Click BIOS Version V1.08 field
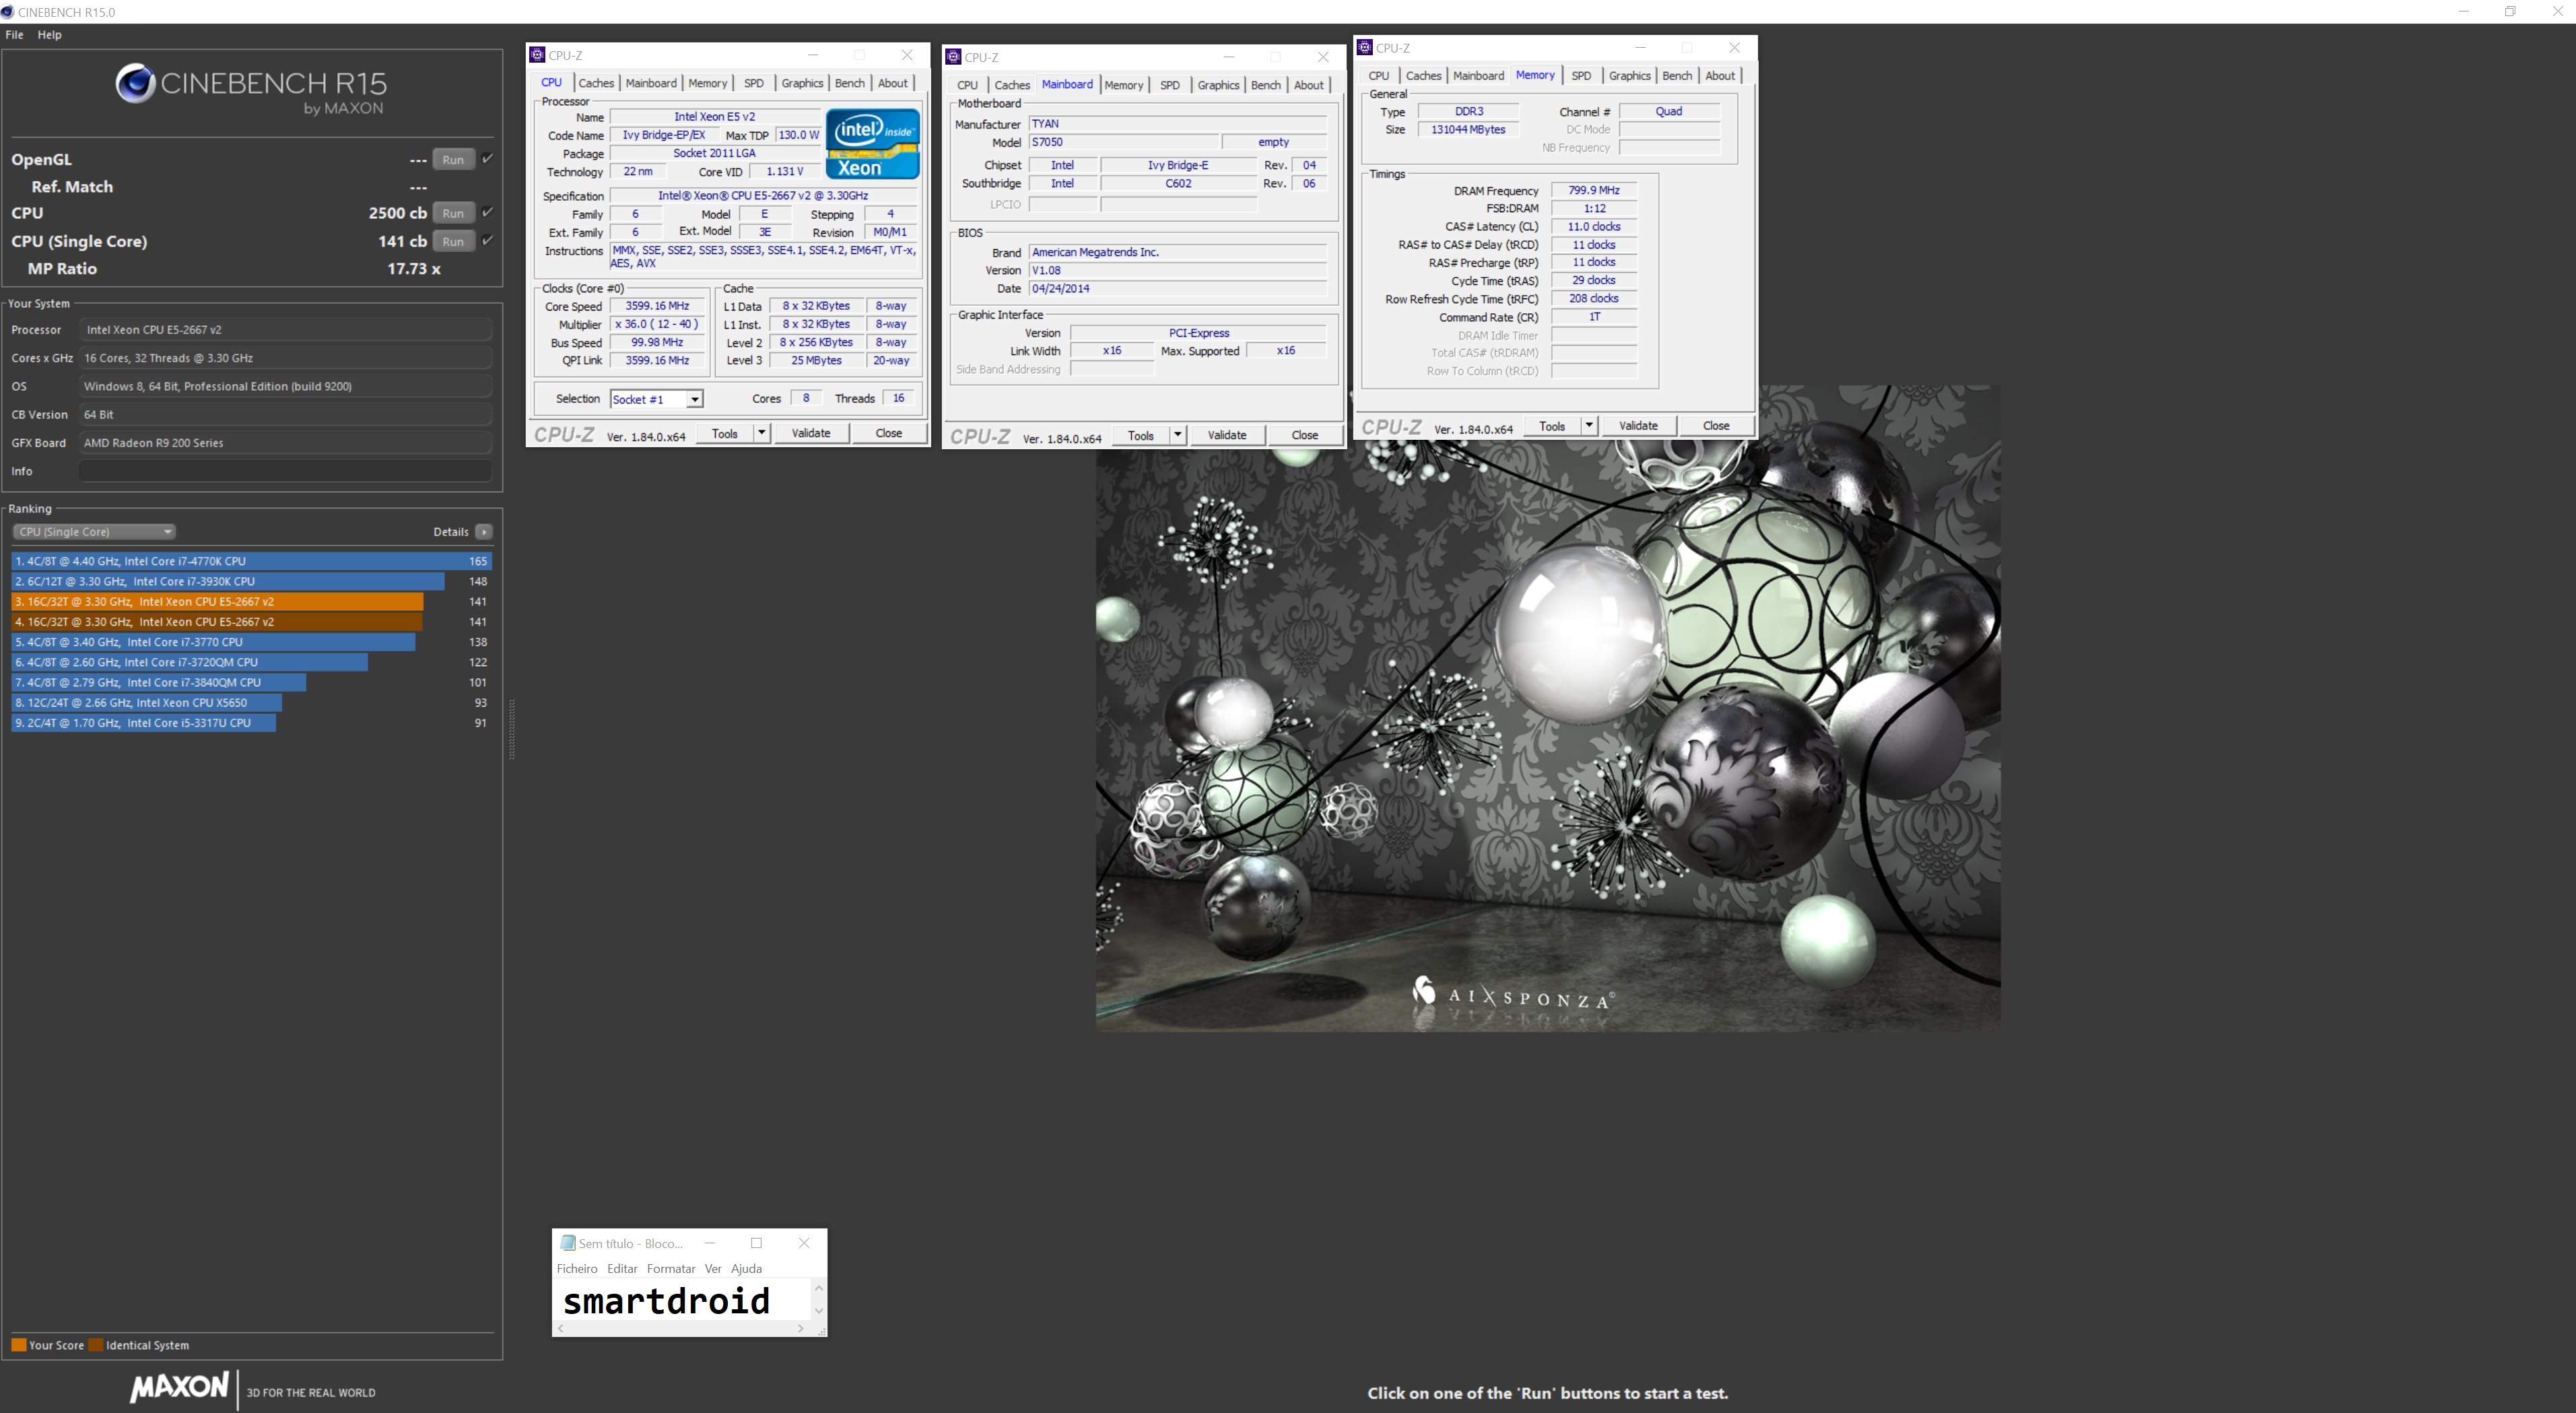Viewport: 2576px width, 1413px height. click(1178, 270)
